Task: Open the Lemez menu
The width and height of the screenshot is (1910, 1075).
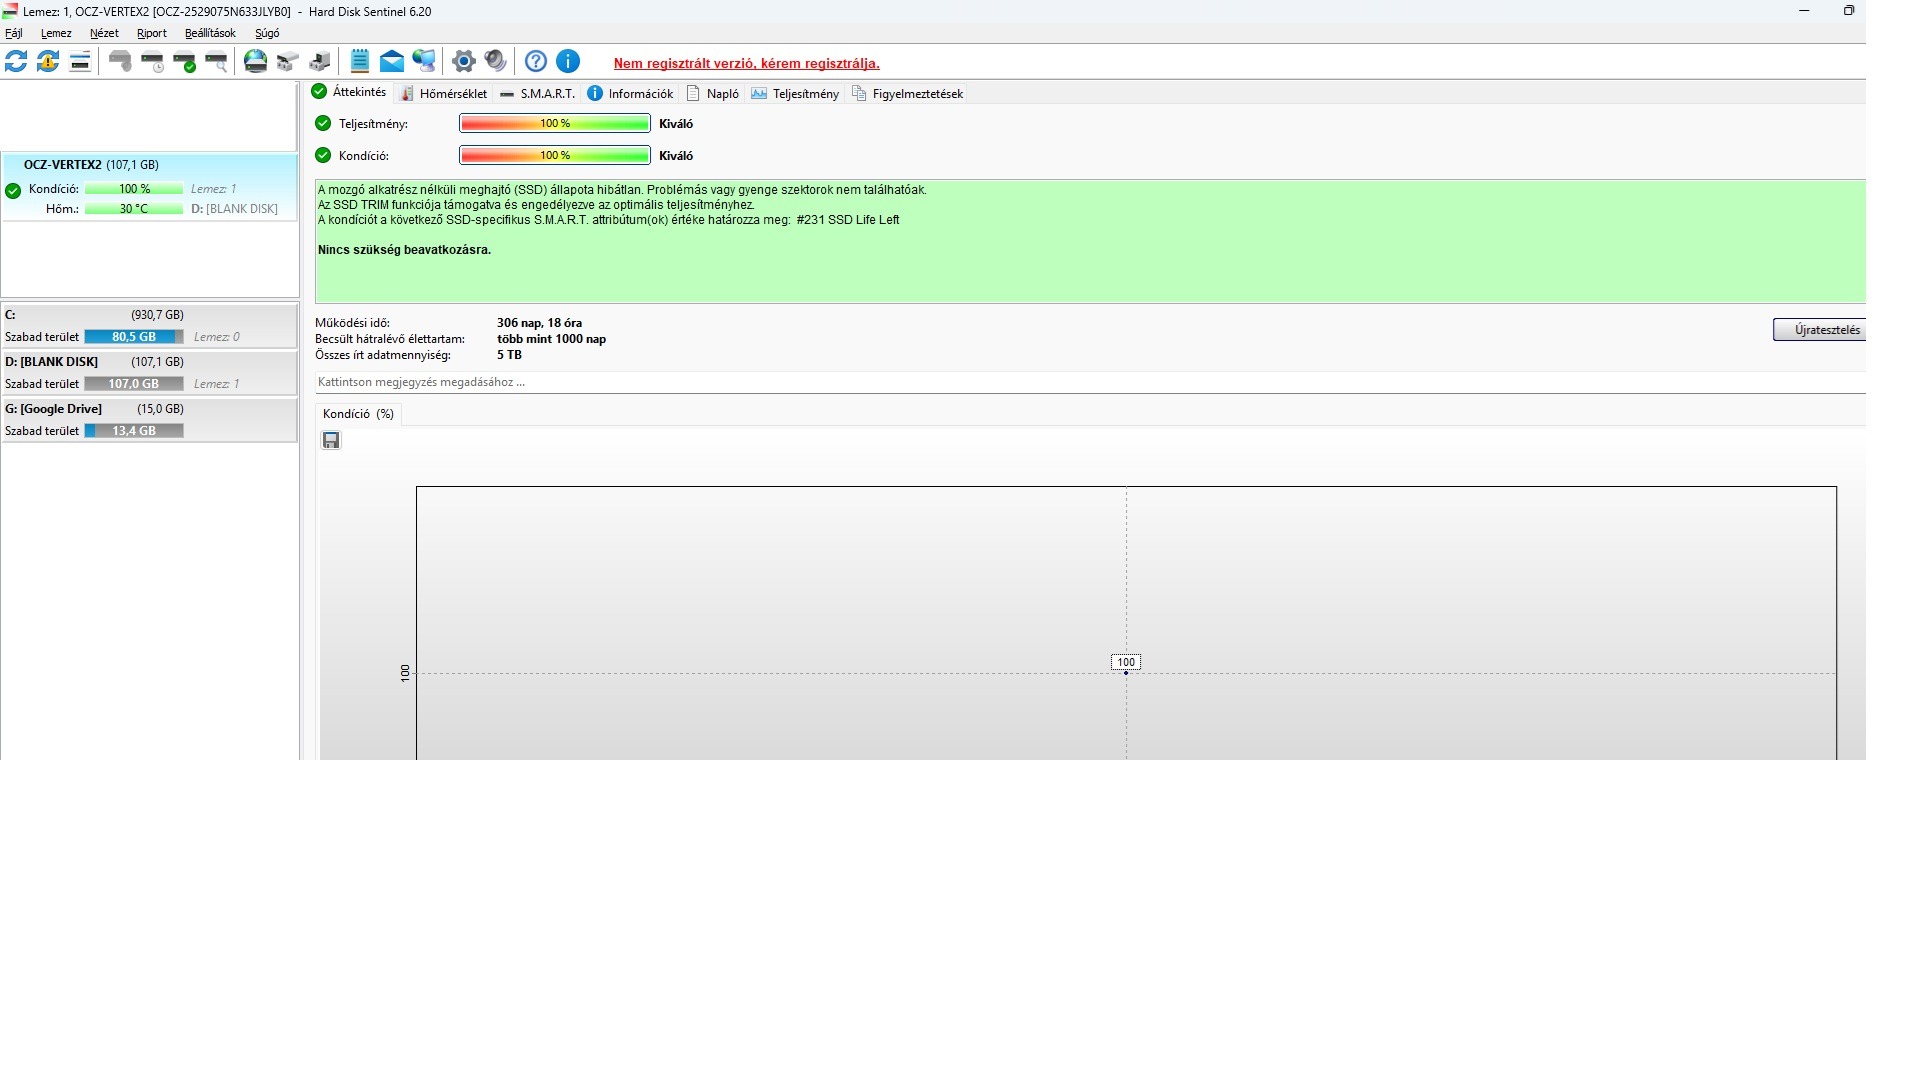Action: [x=56, y=33]
